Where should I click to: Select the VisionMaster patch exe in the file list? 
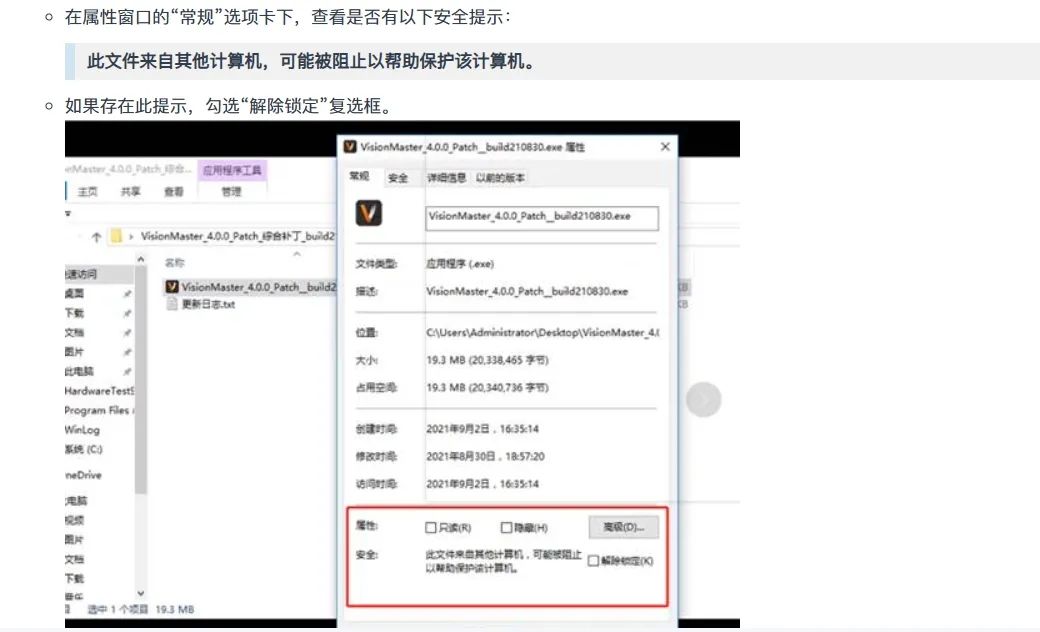250,287
